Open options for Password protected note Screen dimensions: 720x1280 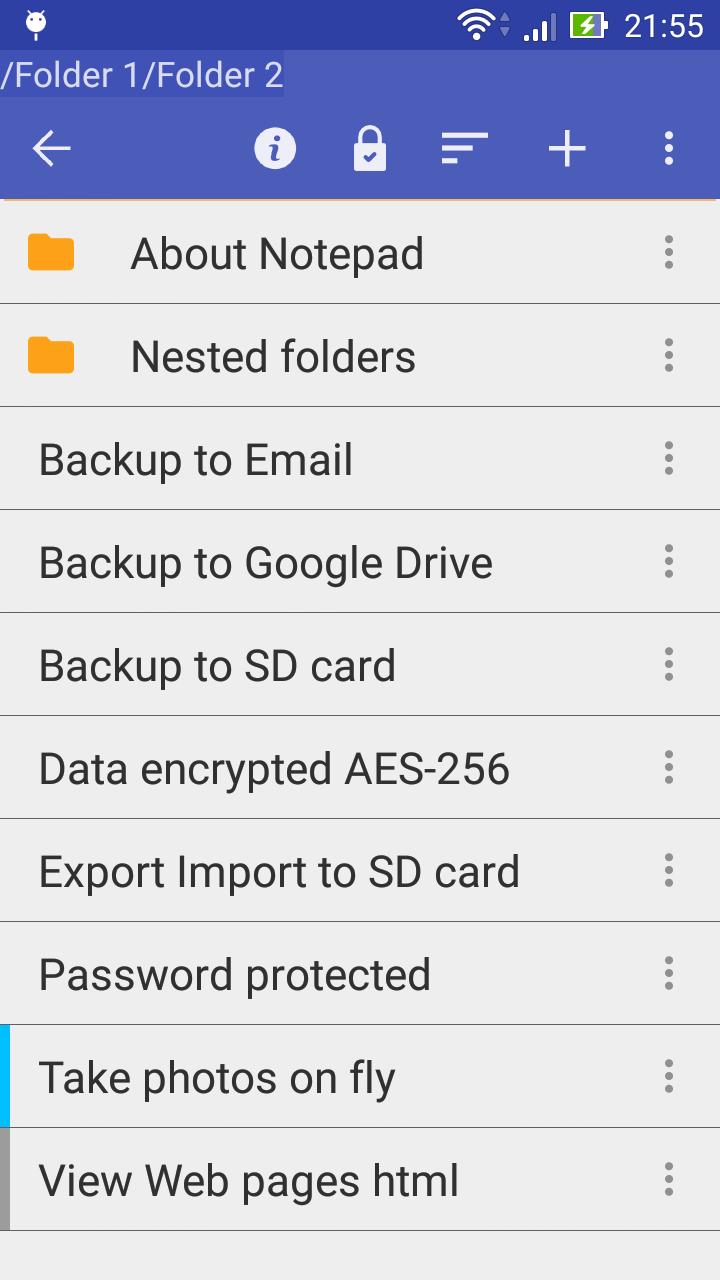click(669, 973)
